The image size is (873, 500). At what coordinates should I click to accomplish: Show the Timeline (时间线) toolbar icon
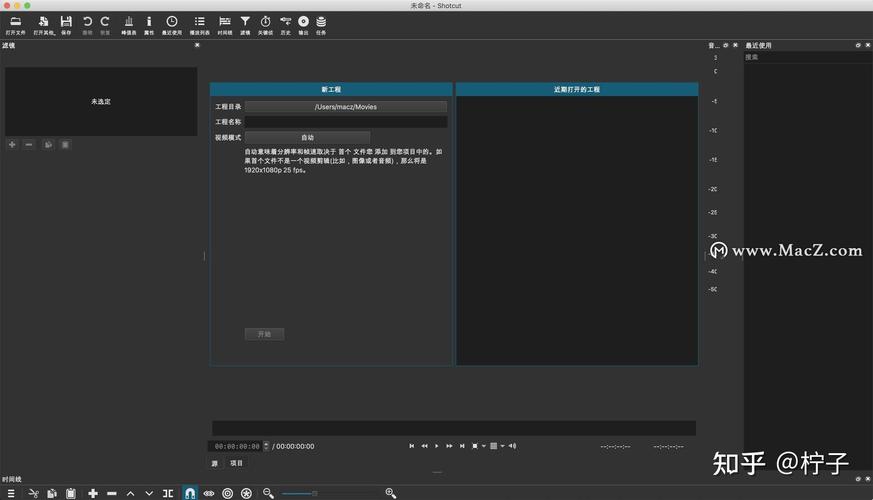[x=225, y=25]
